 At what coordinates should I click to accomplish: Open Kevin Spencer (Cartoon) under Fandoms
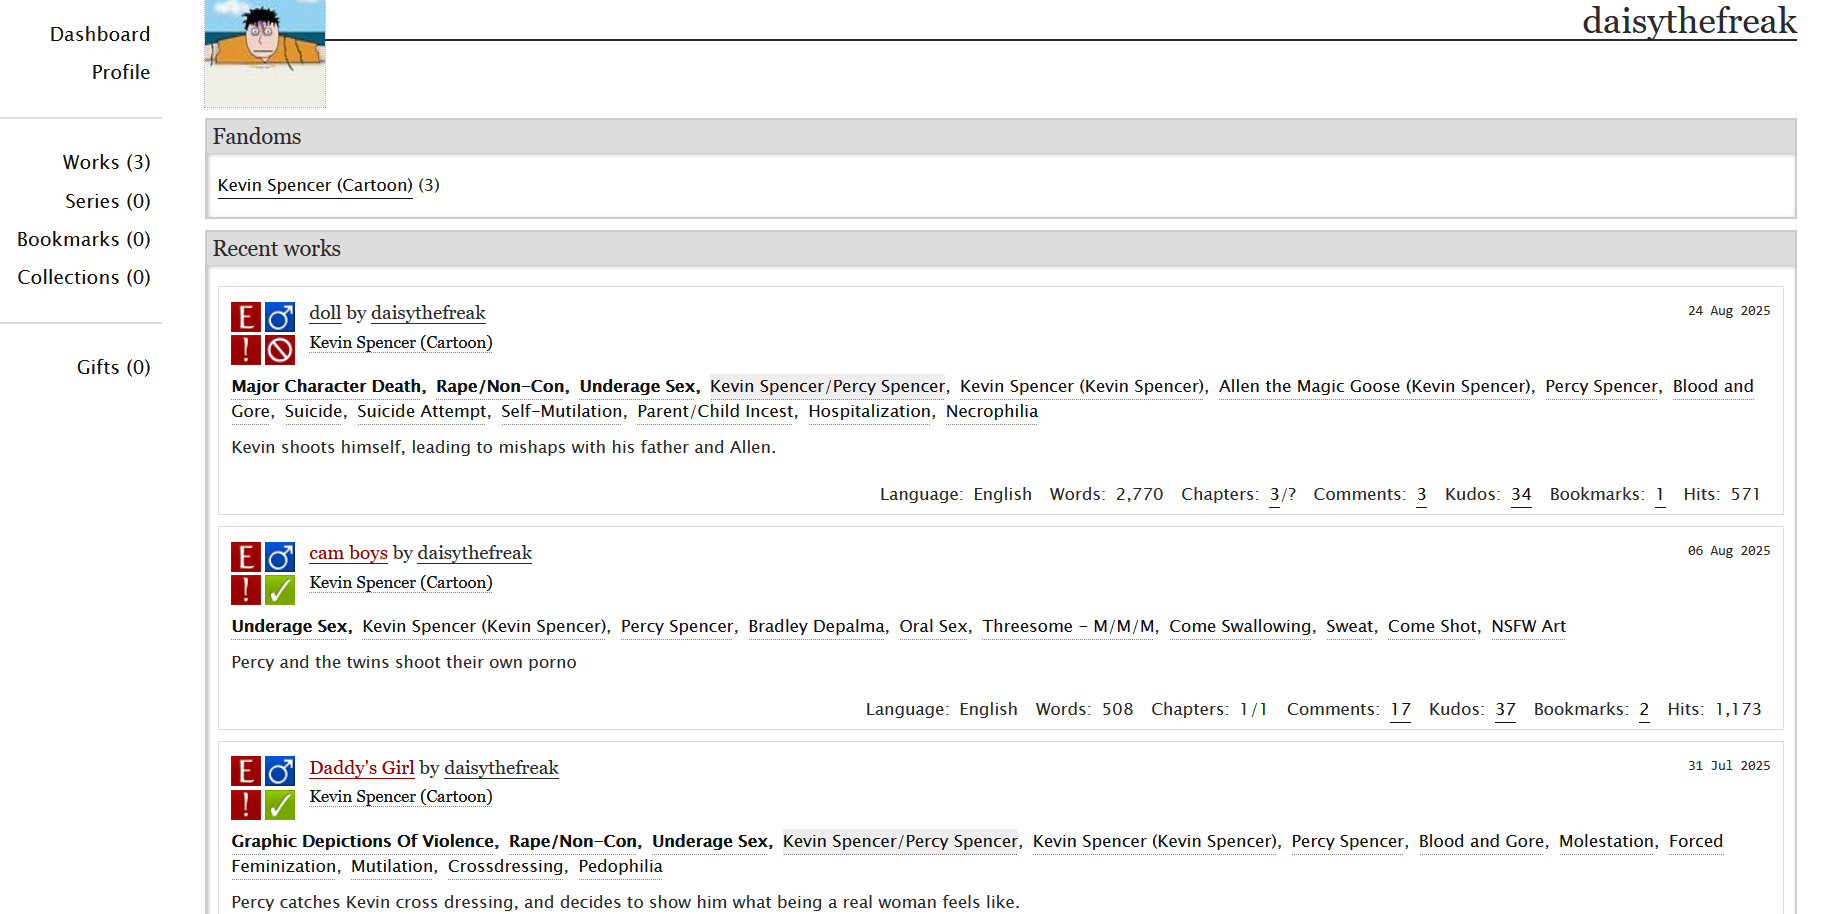point(315,185)
